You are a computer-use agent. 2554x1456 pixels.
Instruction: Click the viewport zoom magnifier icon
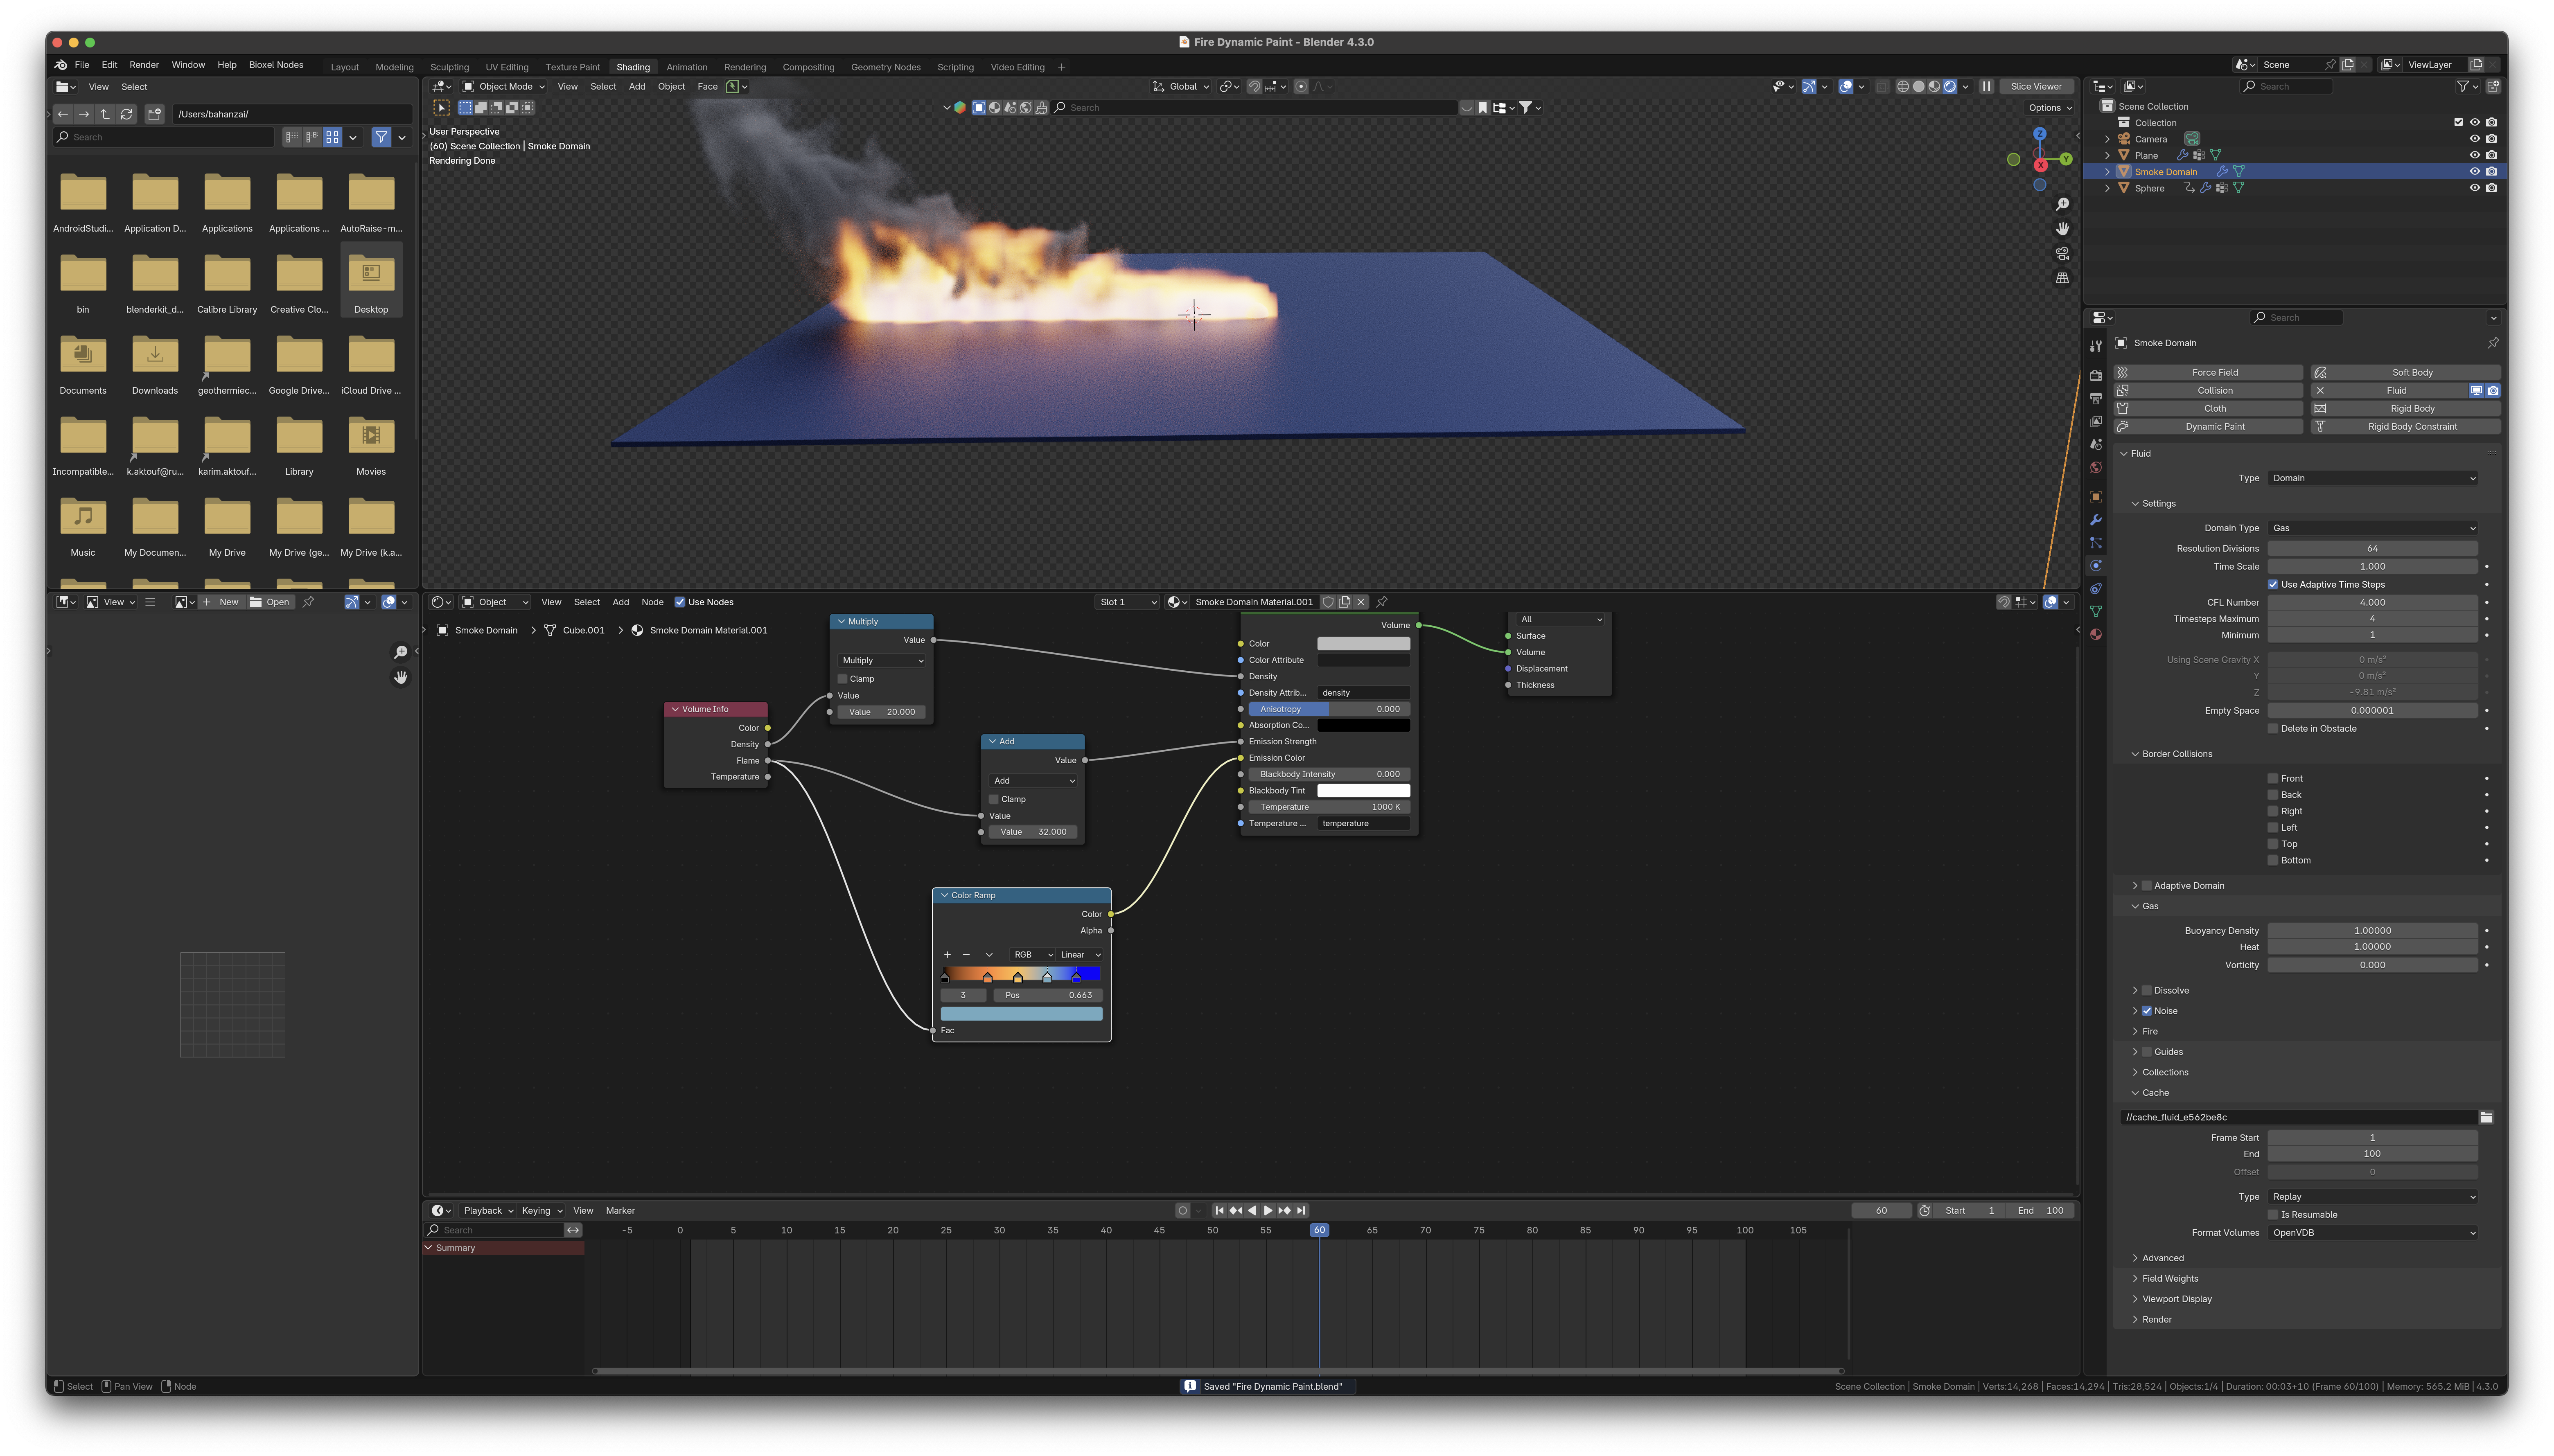pos(2062,205)
